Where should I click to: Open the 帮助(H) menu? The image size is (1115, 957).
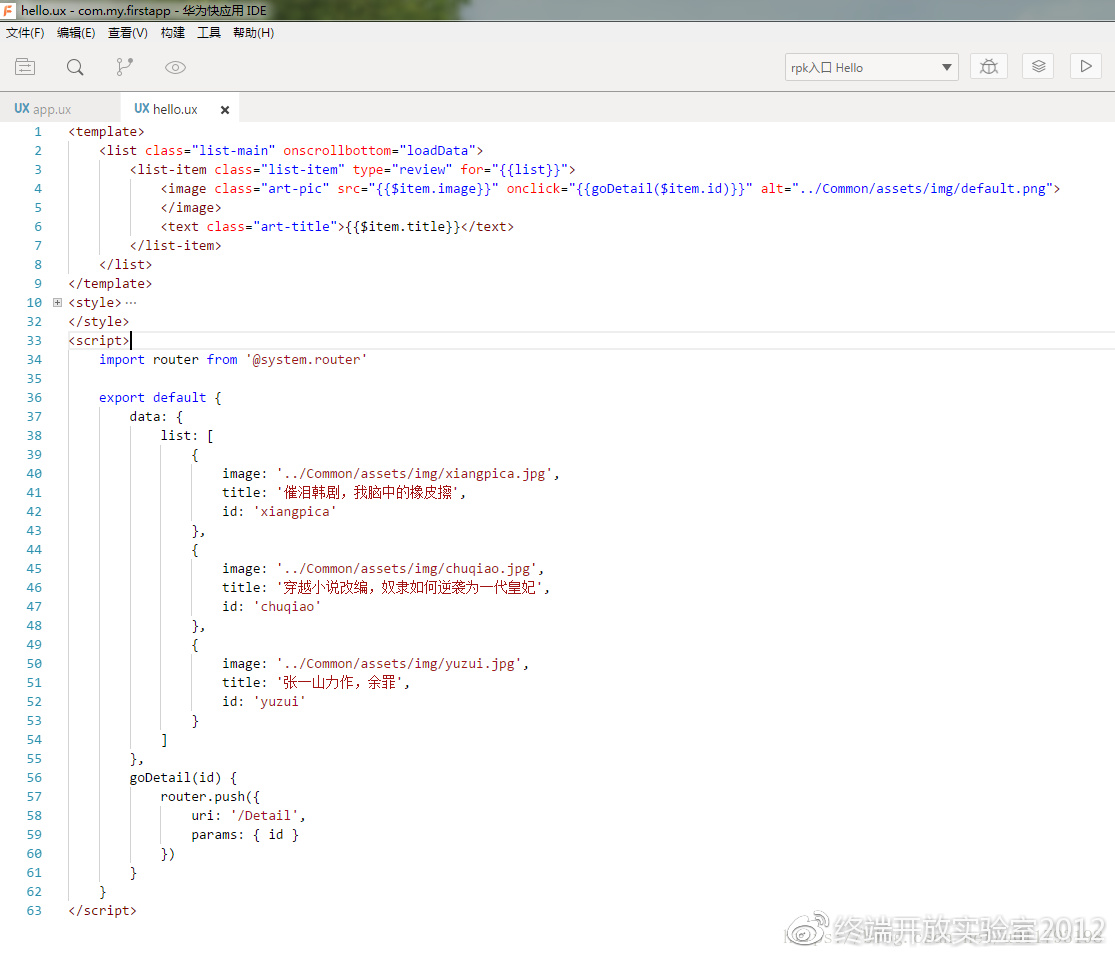(254, 33)
